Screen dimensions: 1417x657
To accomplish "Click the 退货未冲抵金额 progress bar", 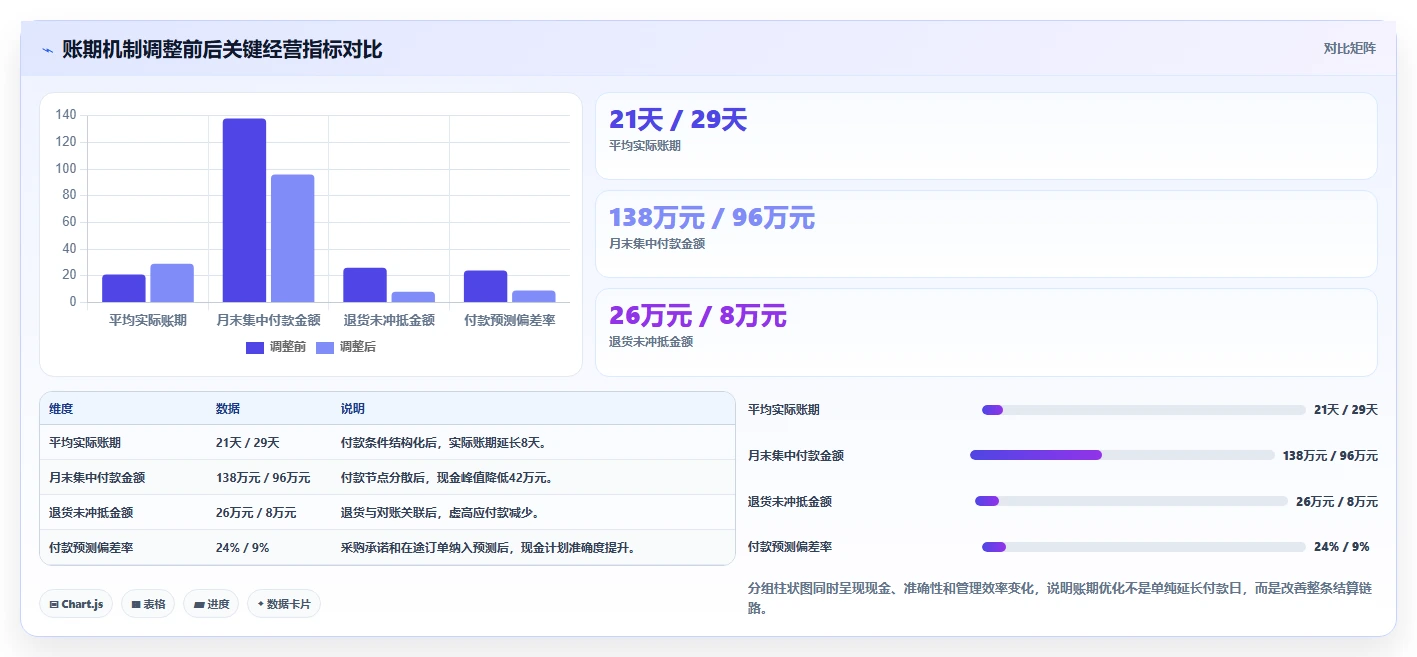I will pos(1131,501).
